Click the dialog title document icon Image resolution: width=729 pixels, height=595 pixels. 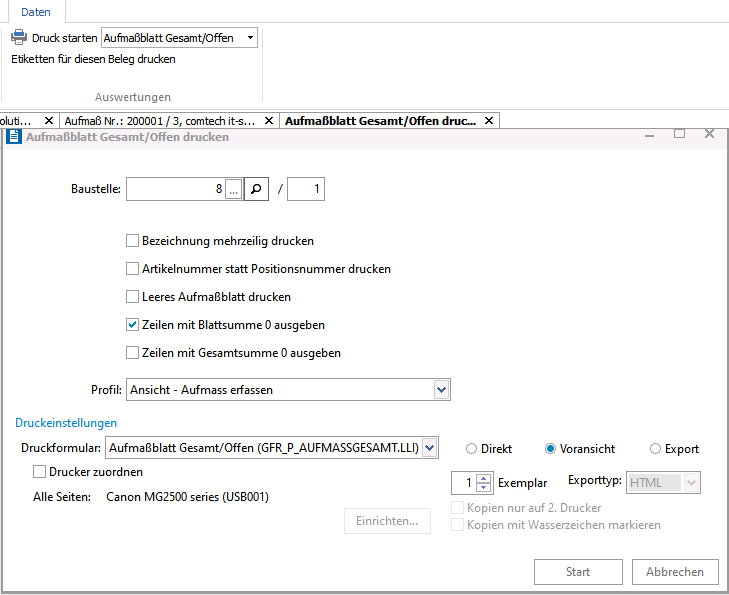click(14, 137)
